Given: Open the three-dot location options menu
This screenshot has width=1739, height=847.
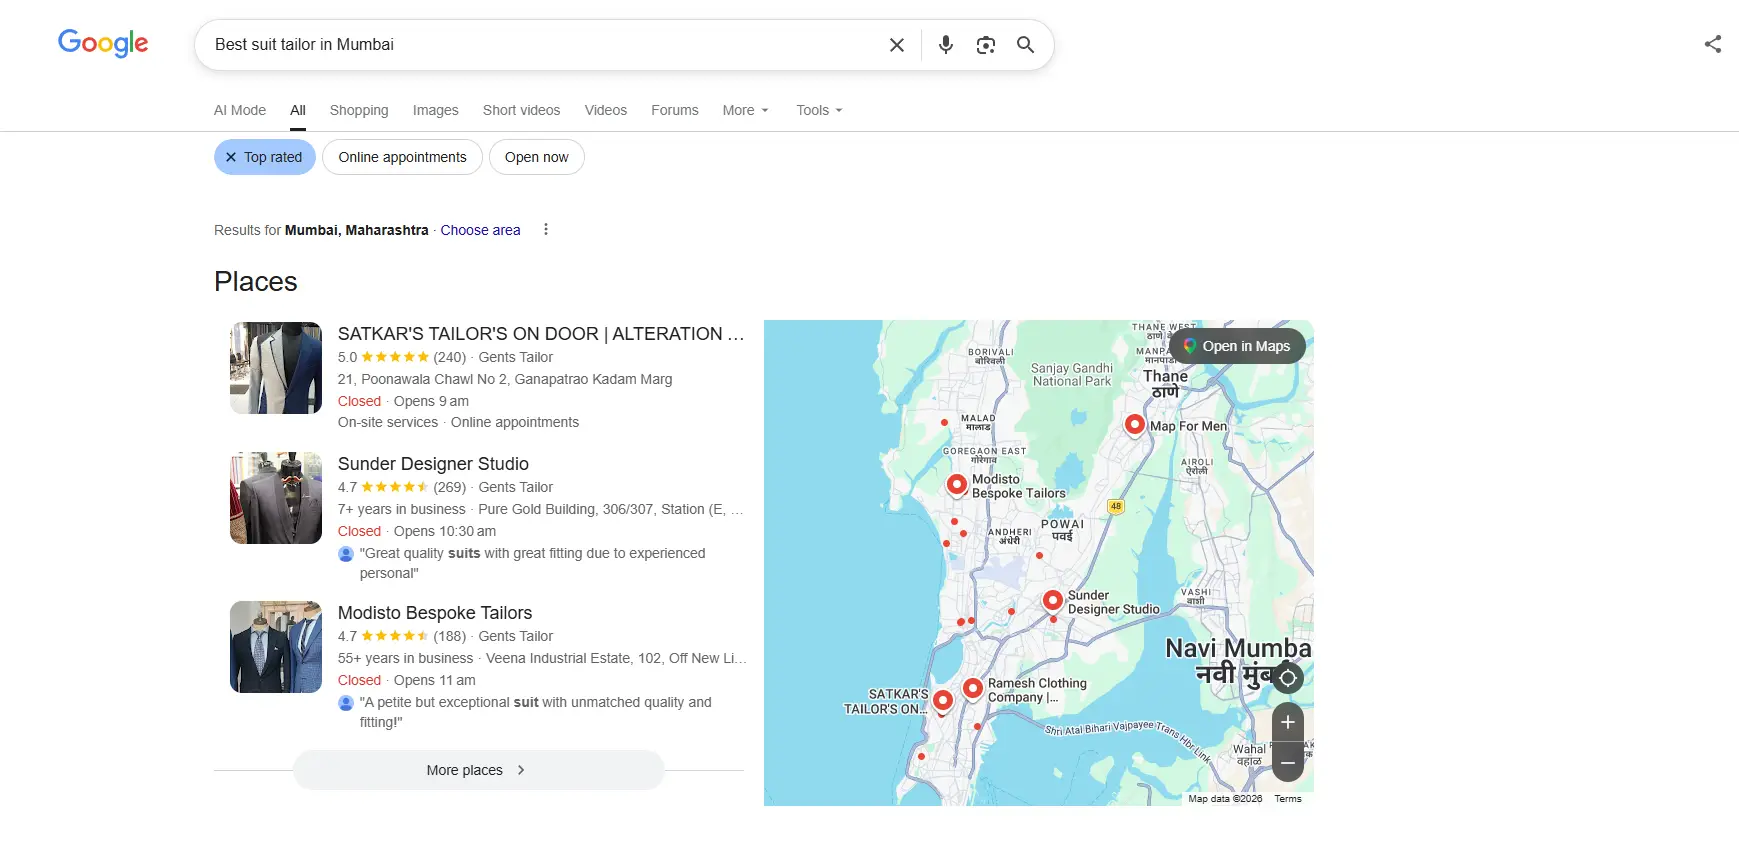Looking at the screenshot, I should pyautogui.click(x=545, y=230).
